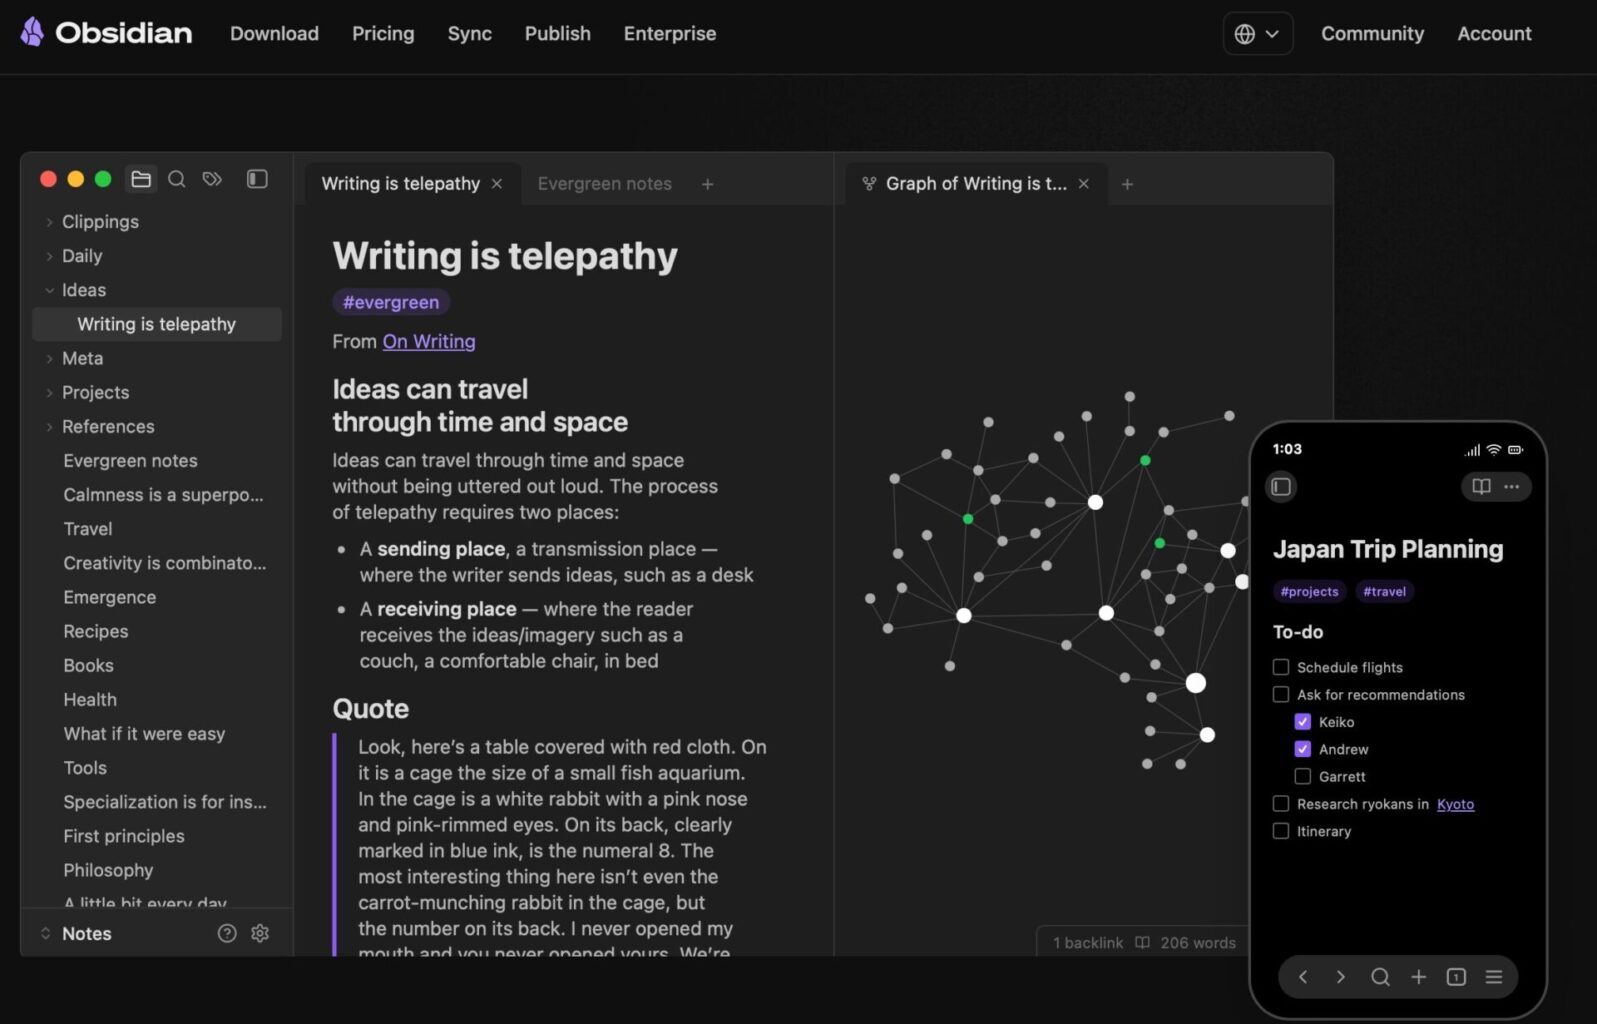1597x1024 pixels.
Task: Tap the phone's reading view book icon
Action: 1481,486
